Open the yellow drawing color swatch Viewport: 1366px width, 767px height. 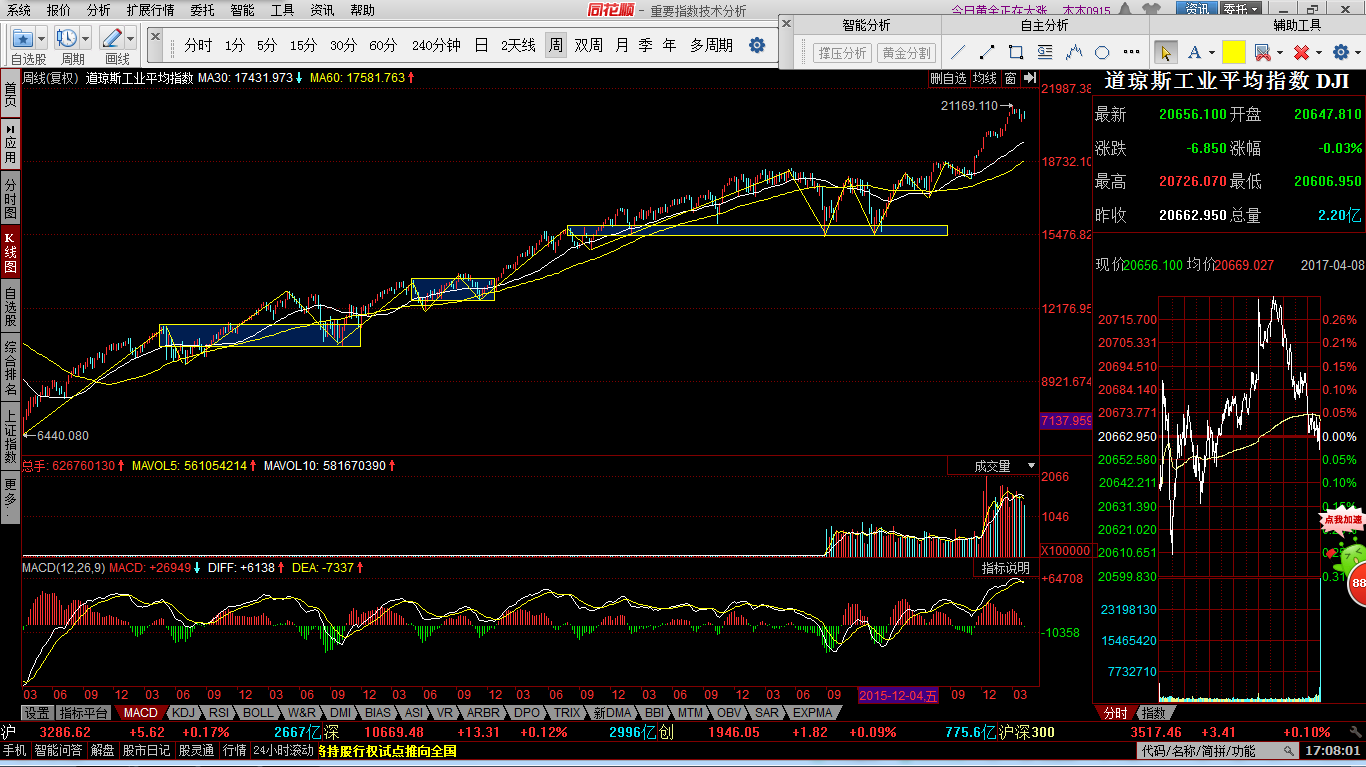click(1233, 52)
